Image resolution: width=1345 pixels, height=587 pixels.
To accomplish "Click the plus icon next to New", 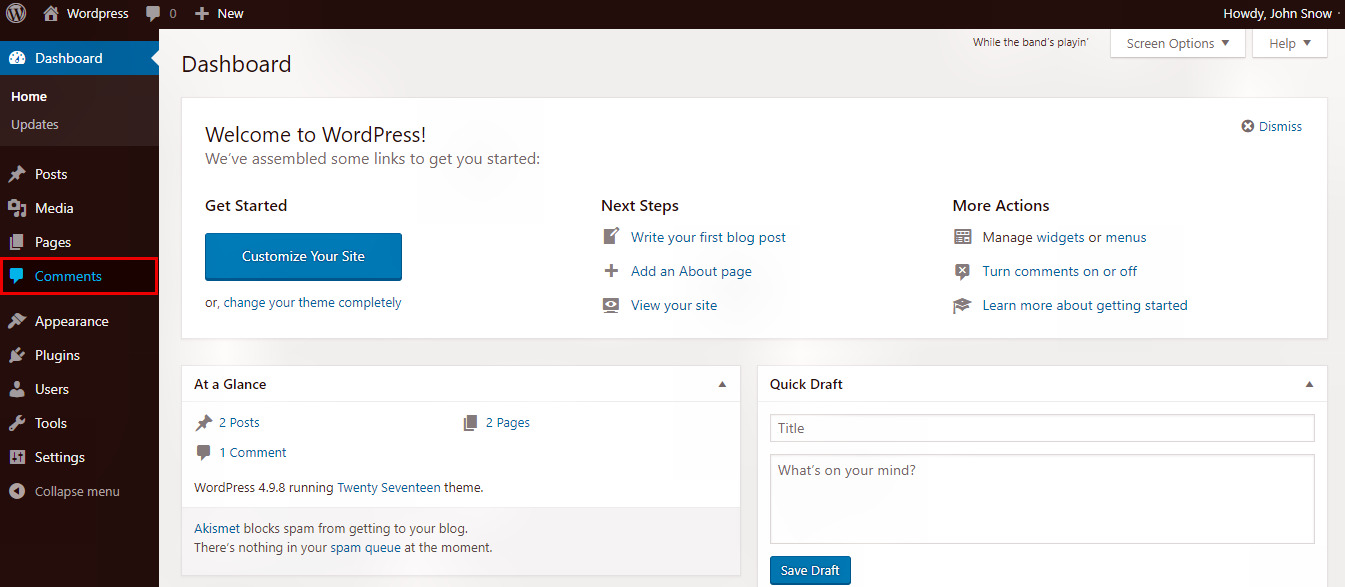I will (202, 14).
